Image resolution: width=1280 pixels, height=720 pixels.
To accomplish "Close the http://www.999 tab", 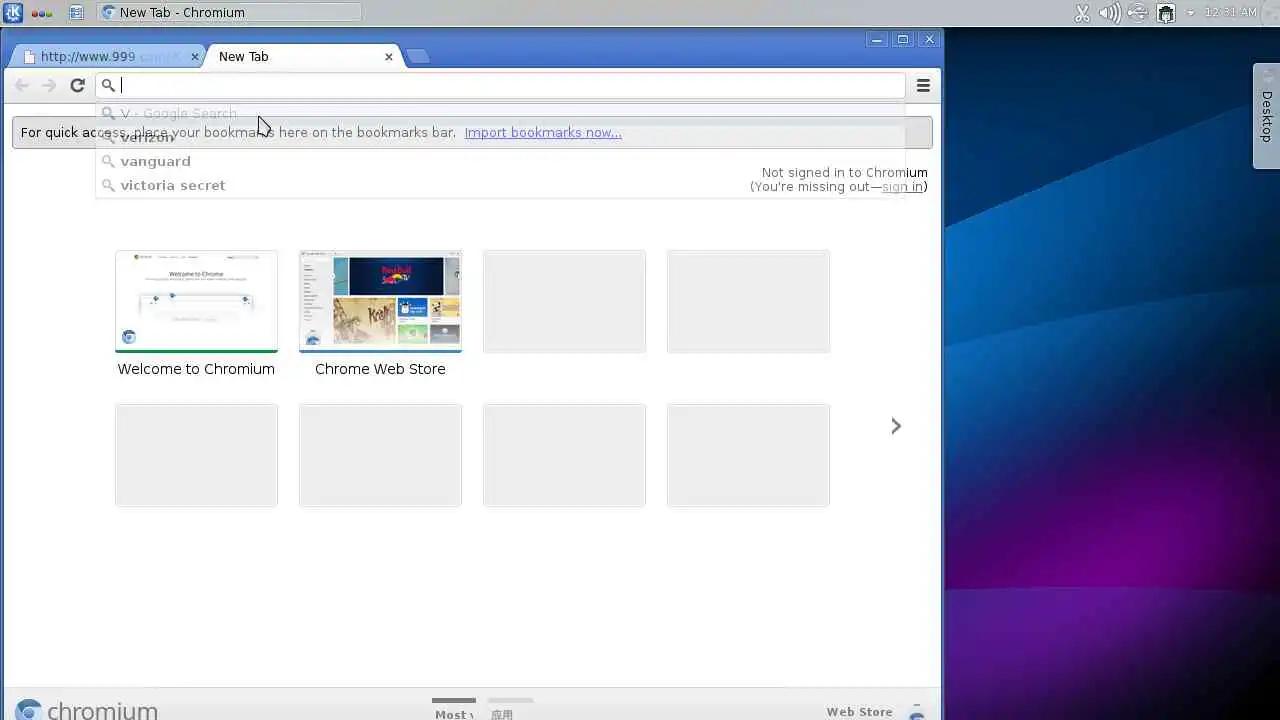I will pyautogui.click(x=194, y=57).
